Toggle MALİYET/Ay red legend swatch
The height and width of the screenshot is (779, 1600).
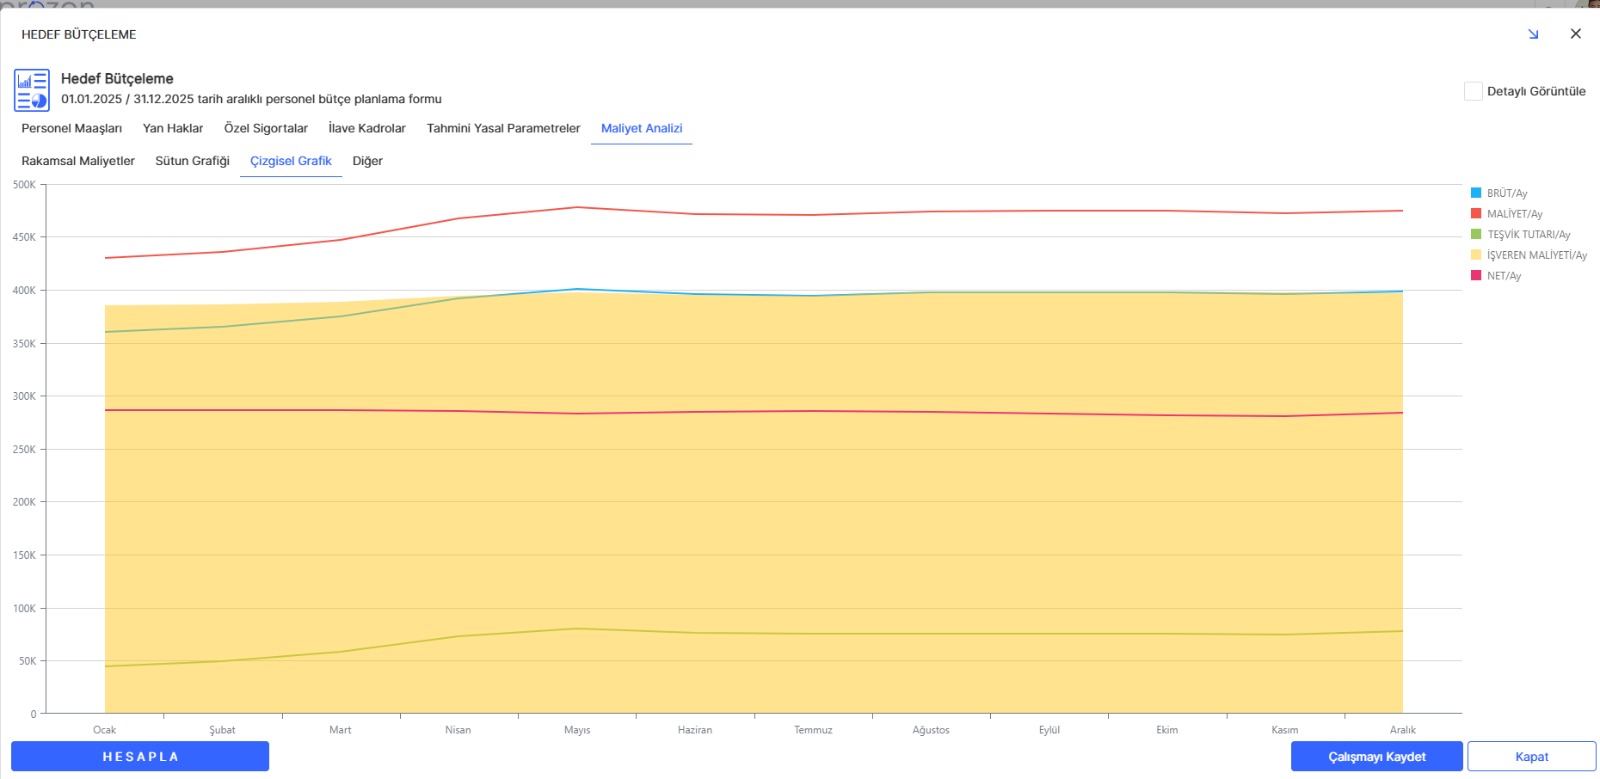(x=1476, y=214)
